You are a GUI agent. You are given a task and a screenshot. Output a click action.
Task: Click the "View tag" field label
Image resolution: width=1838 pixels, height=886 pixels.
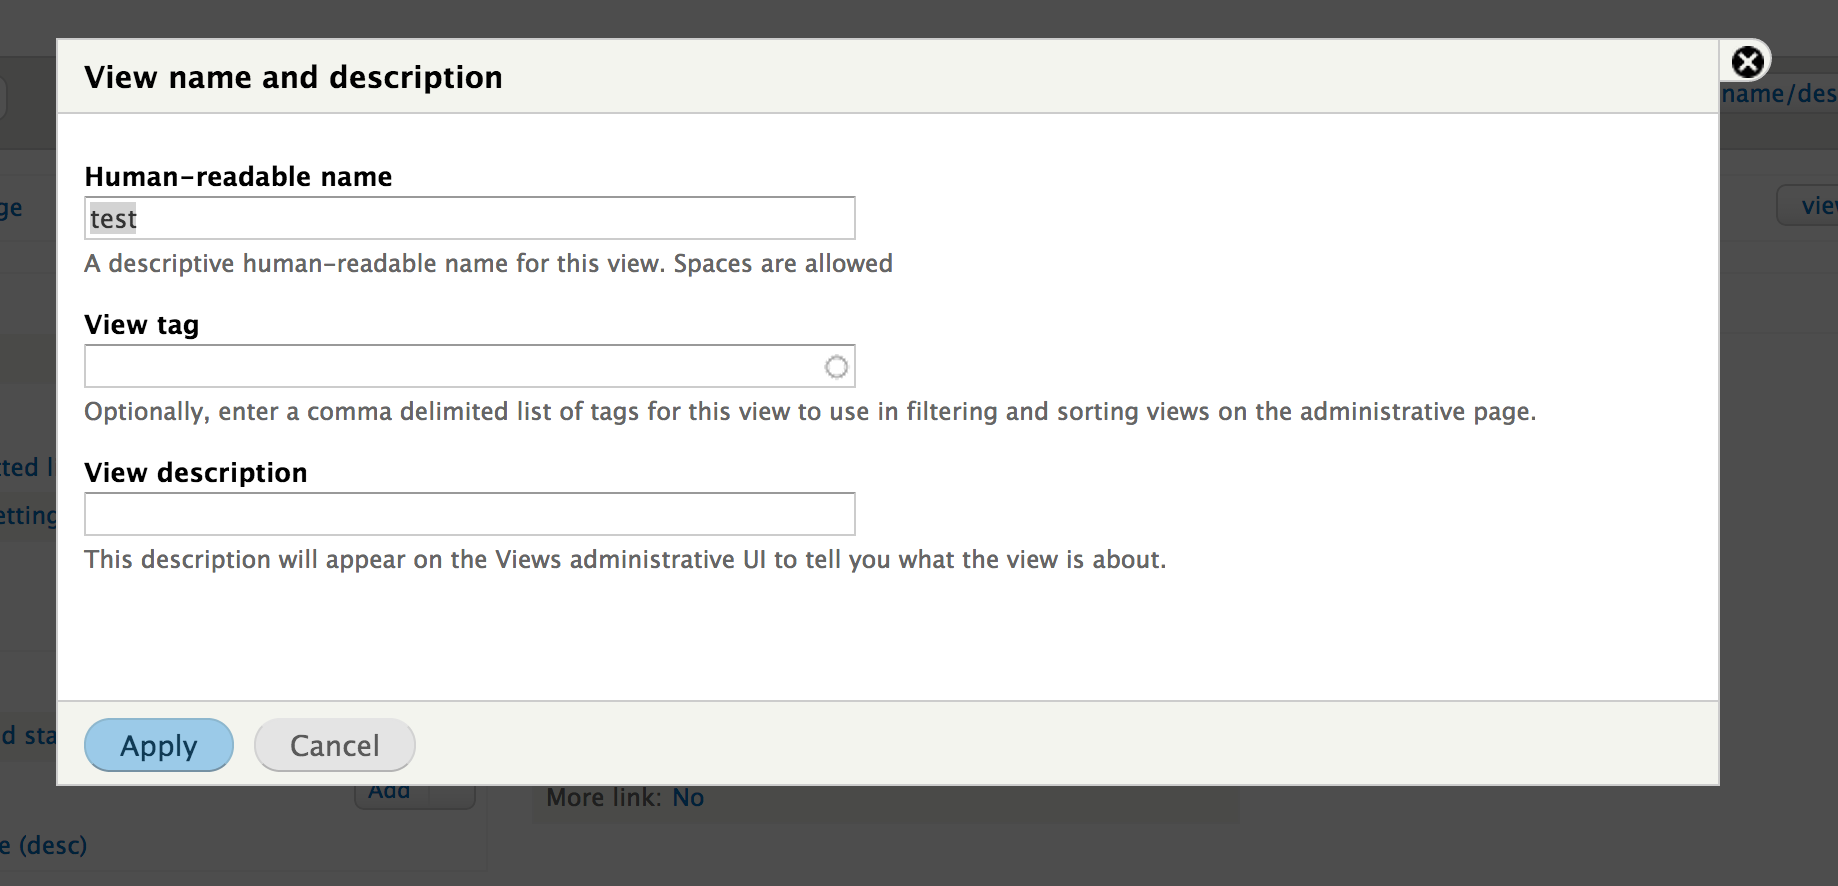(x=141, y=325)
